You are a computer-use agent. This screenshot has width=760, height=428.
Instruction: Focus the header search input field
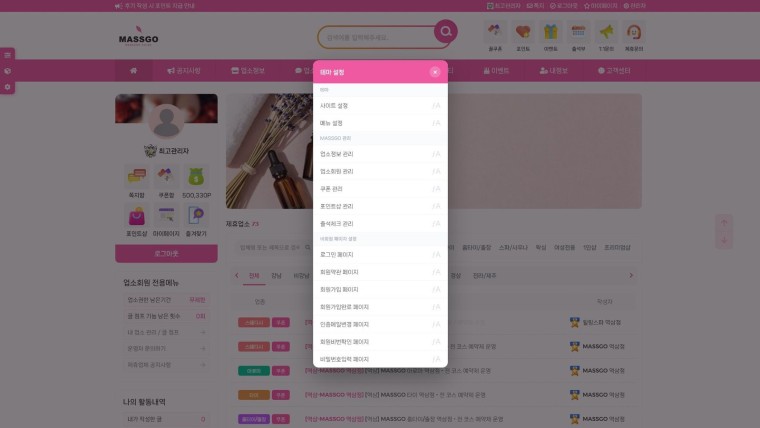point(377,37)
